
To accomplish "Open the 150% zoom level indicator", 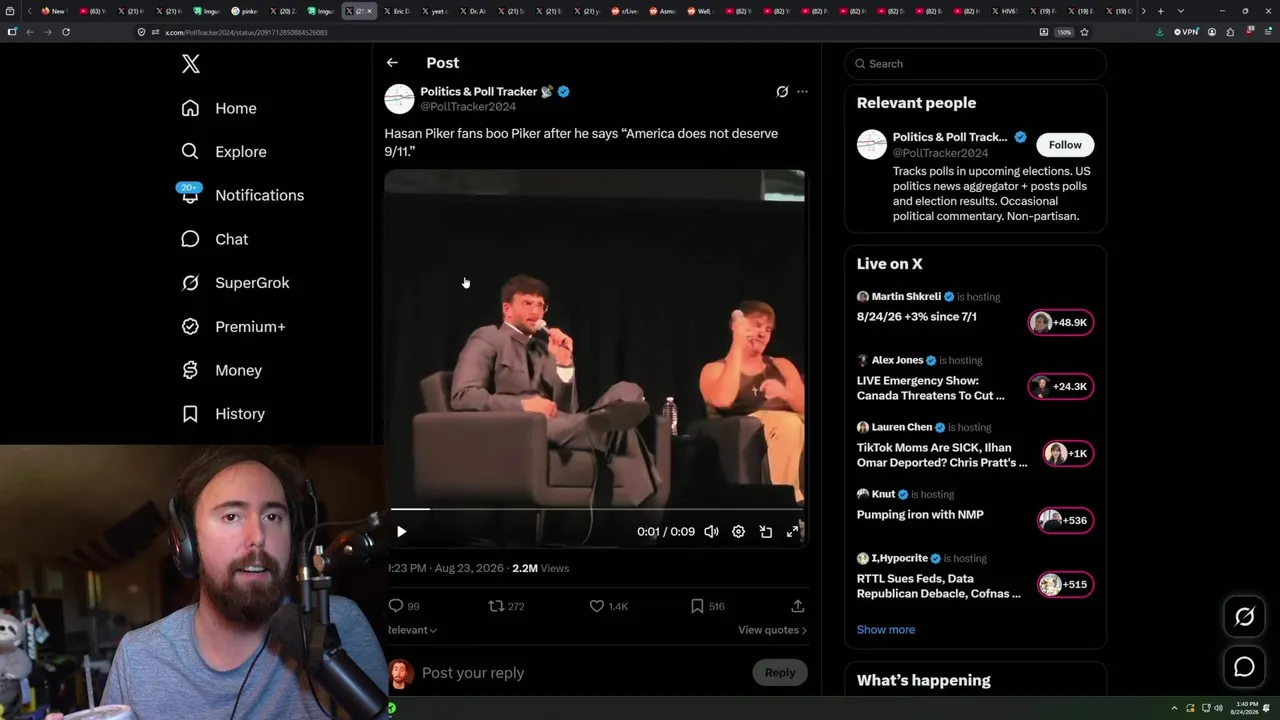I will [x=1065, y=32].
